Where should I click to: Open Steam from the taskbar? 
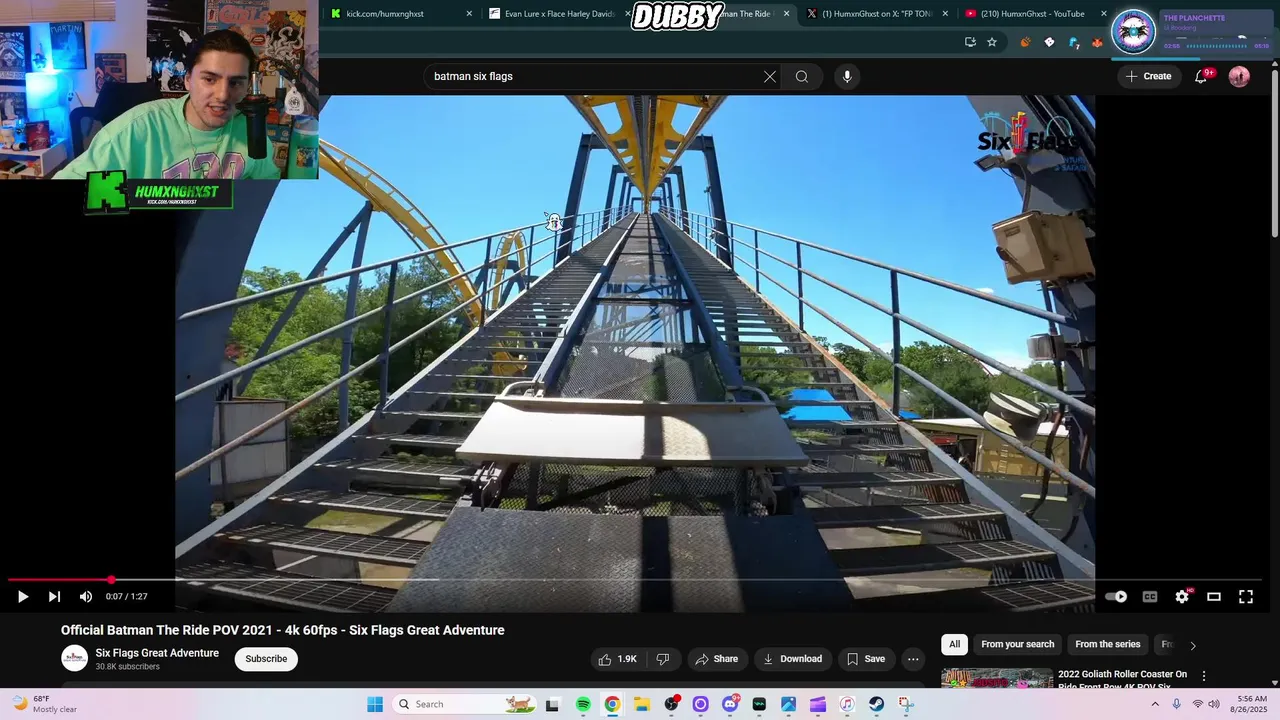(876, 704)
